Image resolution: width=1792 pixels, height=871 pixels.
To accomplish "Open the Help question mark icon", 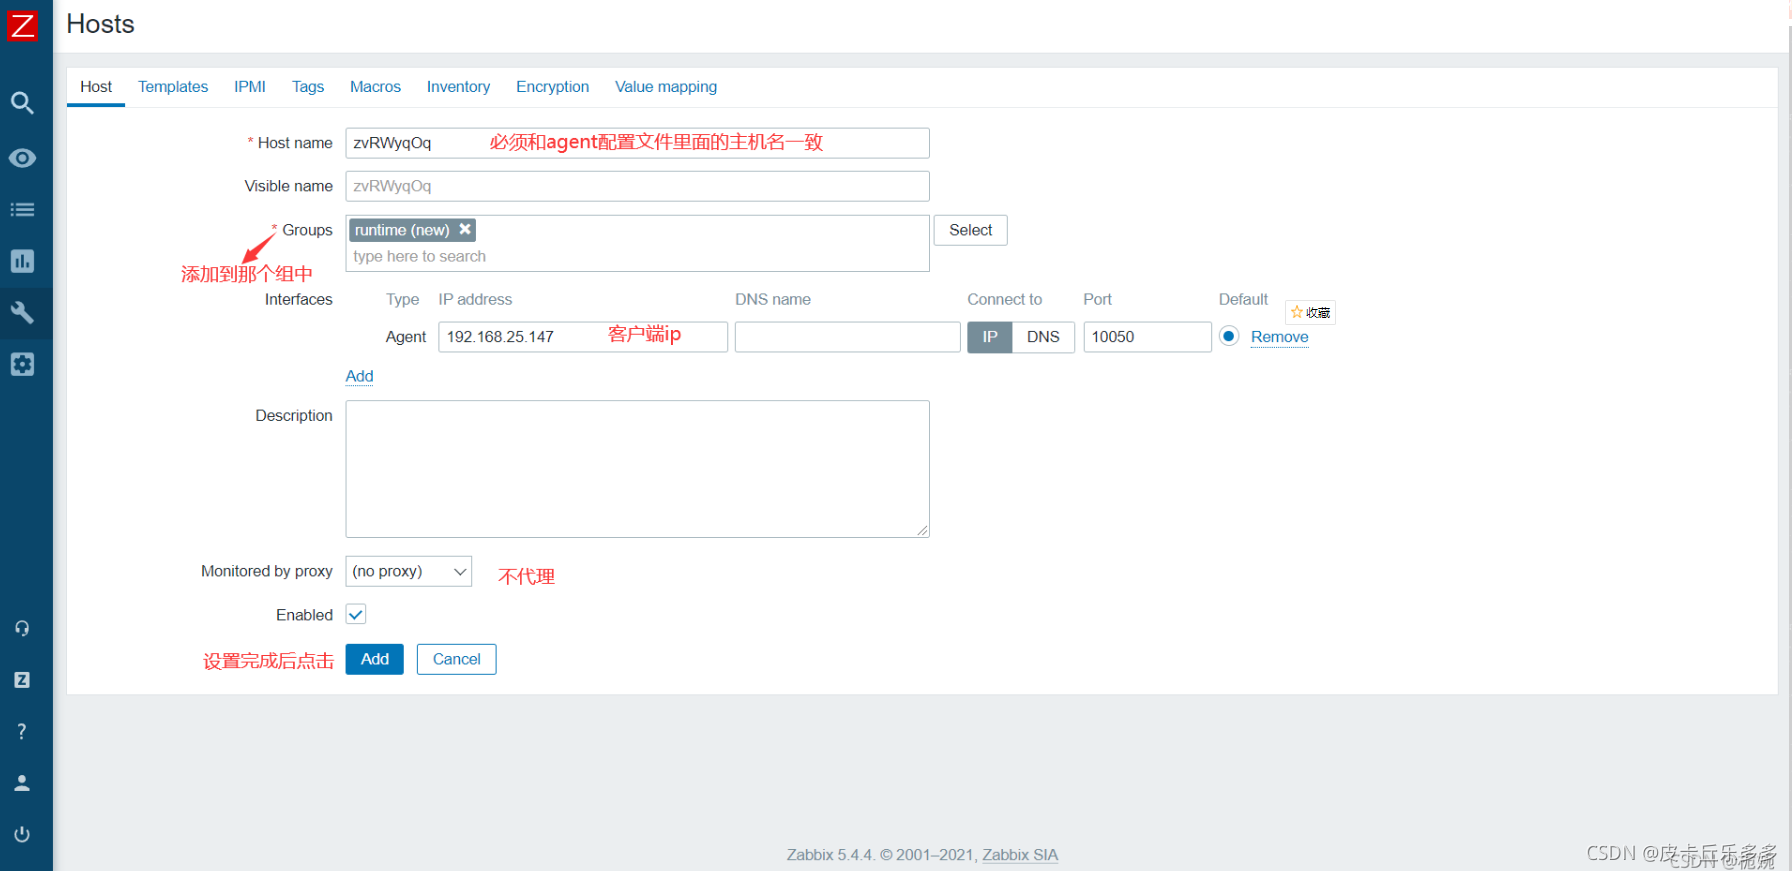I will coord(22,731).
